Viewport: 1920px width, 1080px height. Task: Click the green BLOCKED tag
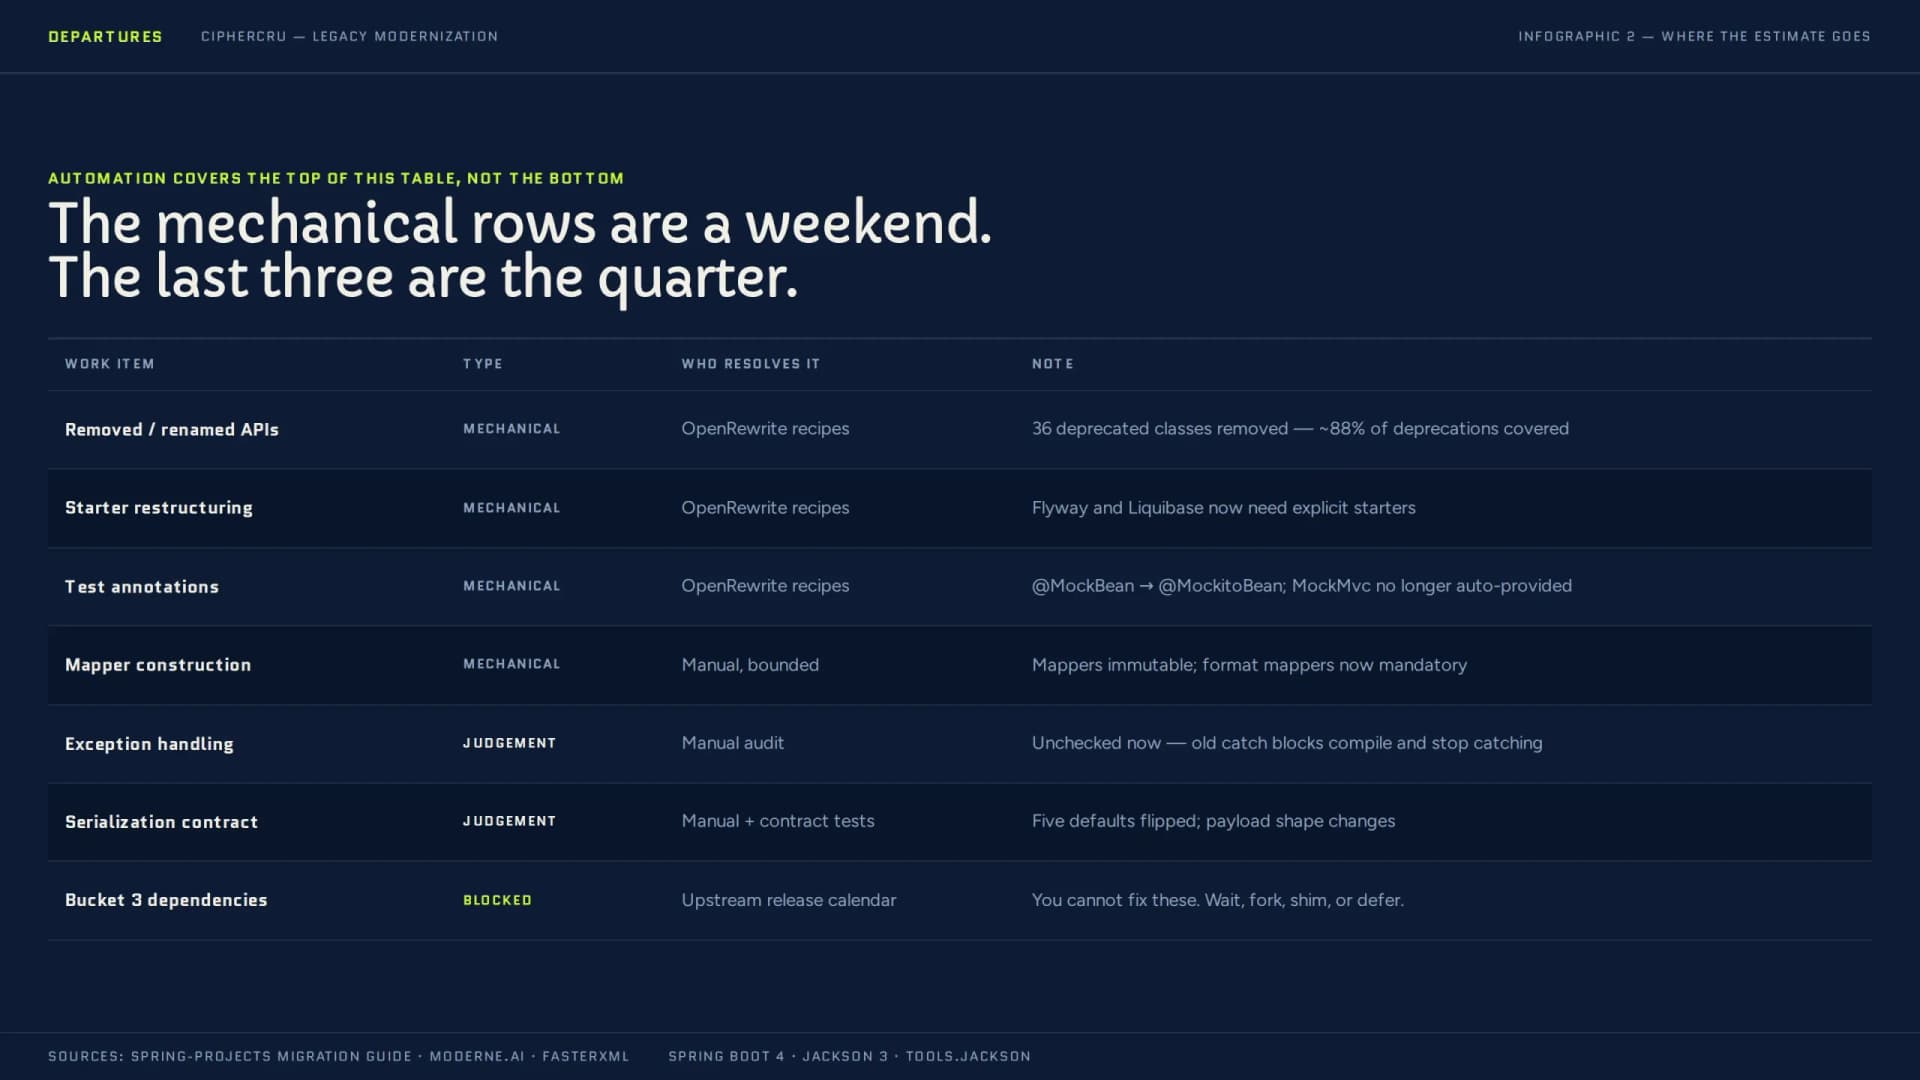[x=497, y=900]
